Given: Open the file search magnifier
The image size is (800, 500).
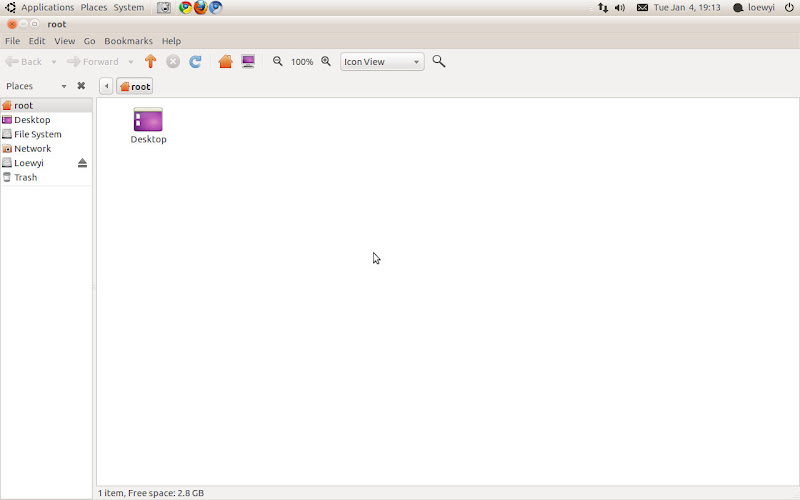Looking at the screenshot, I should [x=439, y=61].
